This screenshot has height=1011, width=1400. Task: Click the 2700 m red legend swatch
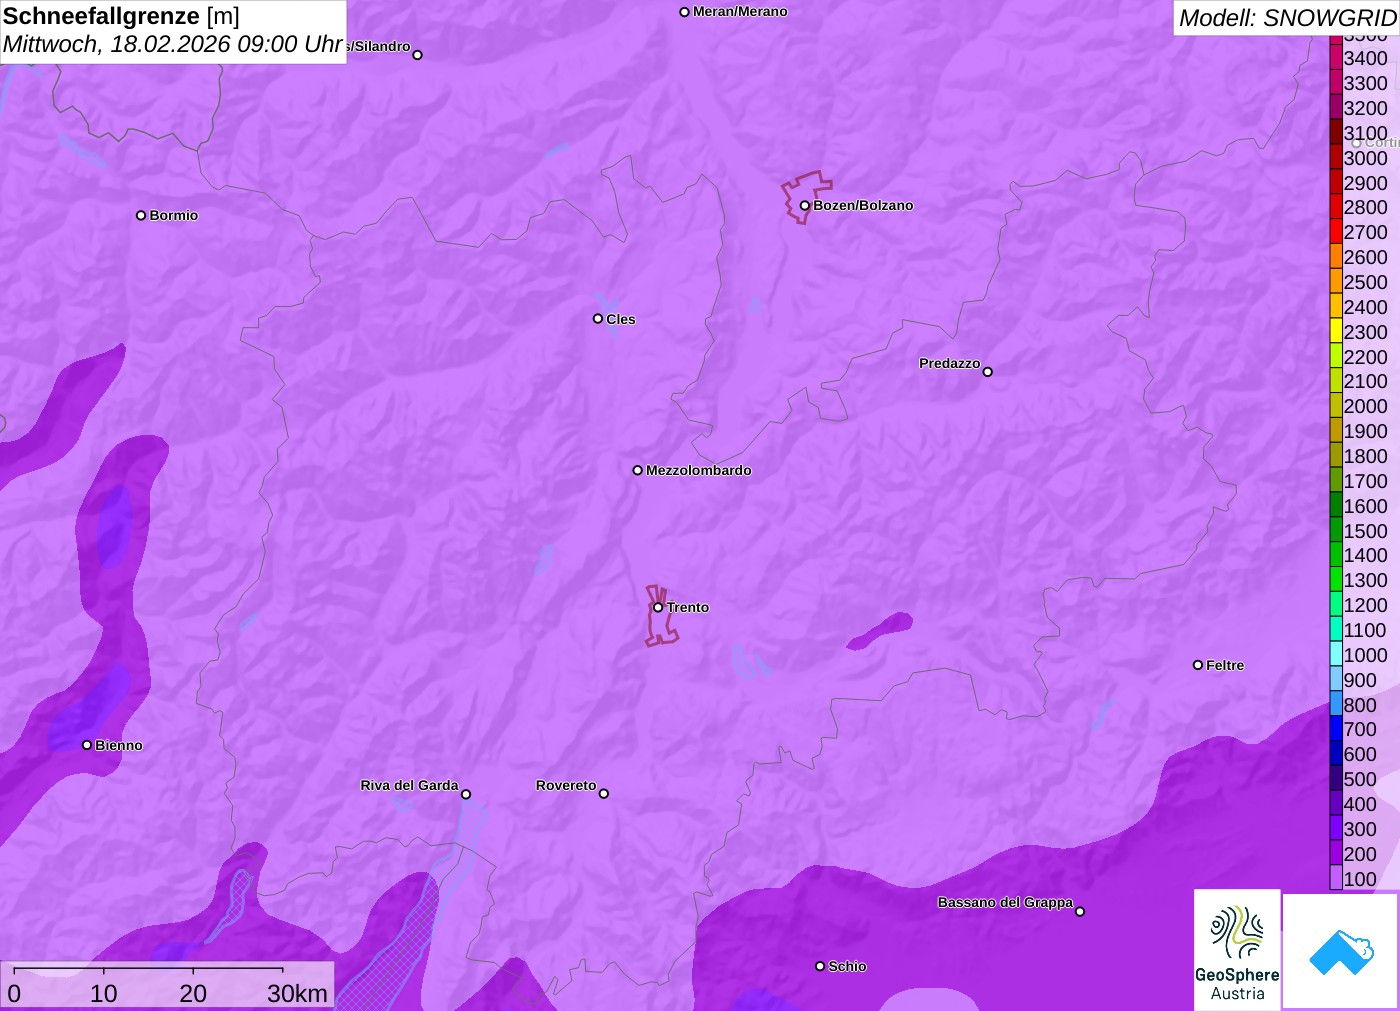(1336, 232)
